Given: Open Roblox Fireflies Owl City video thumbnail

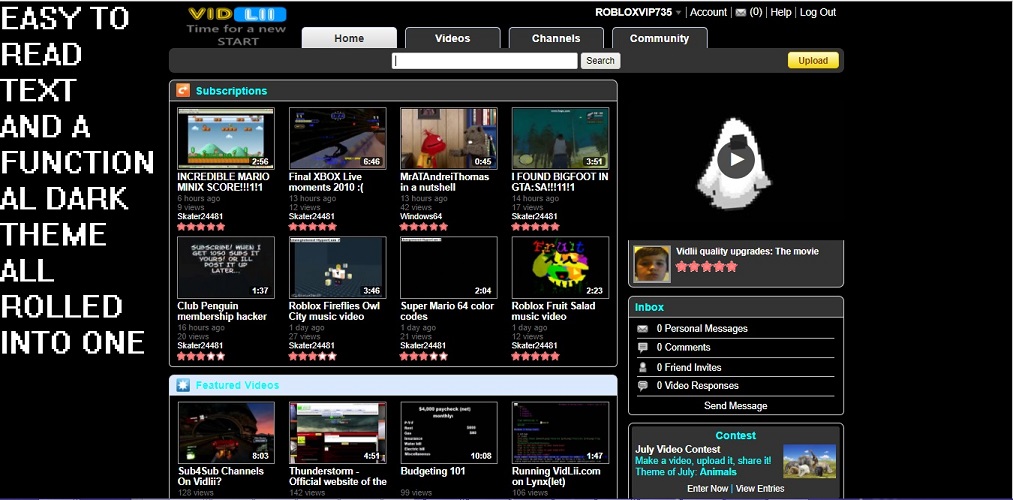Looking at the screenshot, I should [x=337, y=267].
